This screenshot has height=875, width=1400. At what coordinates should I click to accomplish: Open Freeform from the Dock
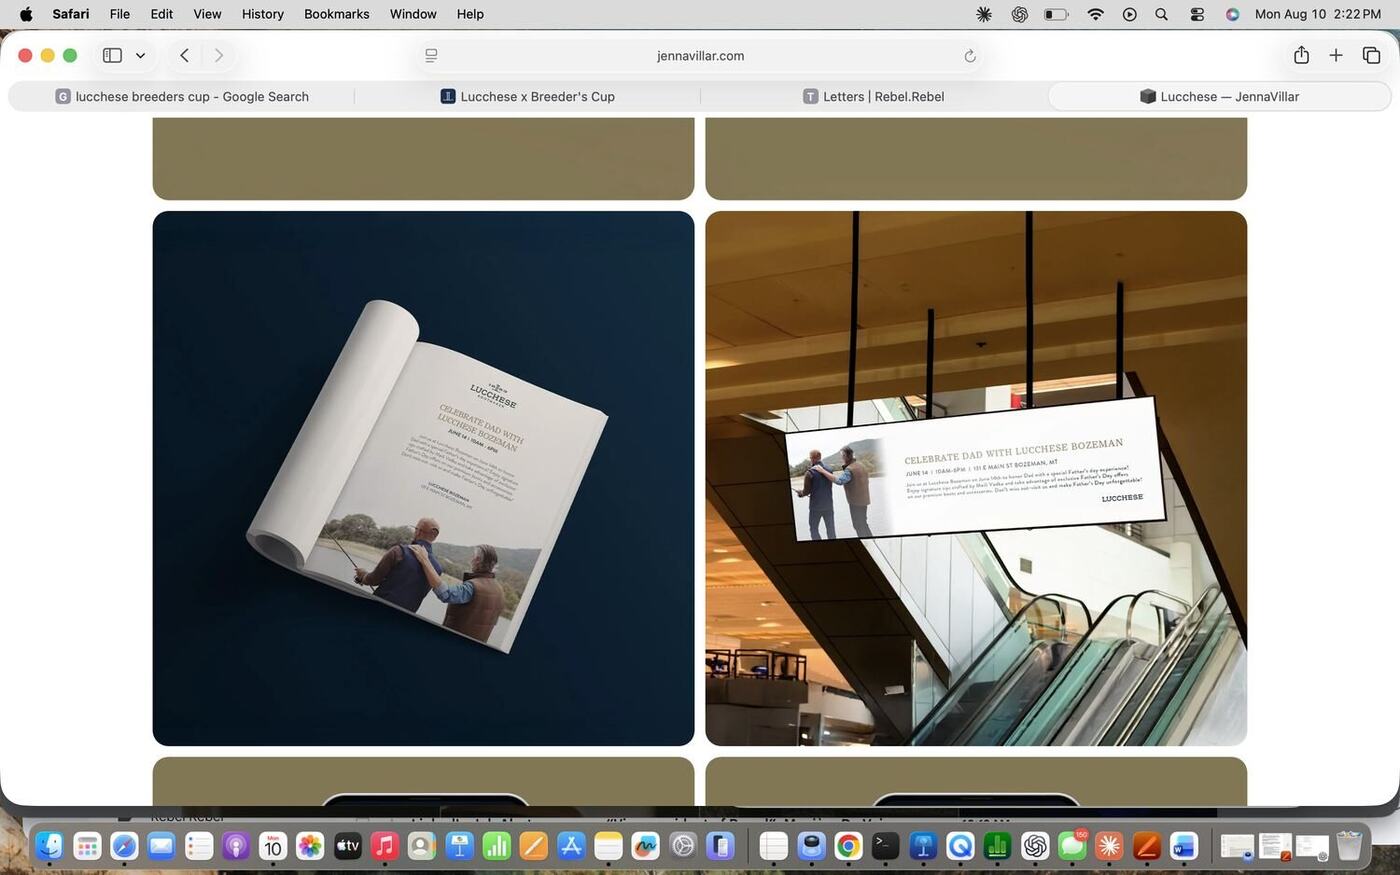(x=645, y=847)
